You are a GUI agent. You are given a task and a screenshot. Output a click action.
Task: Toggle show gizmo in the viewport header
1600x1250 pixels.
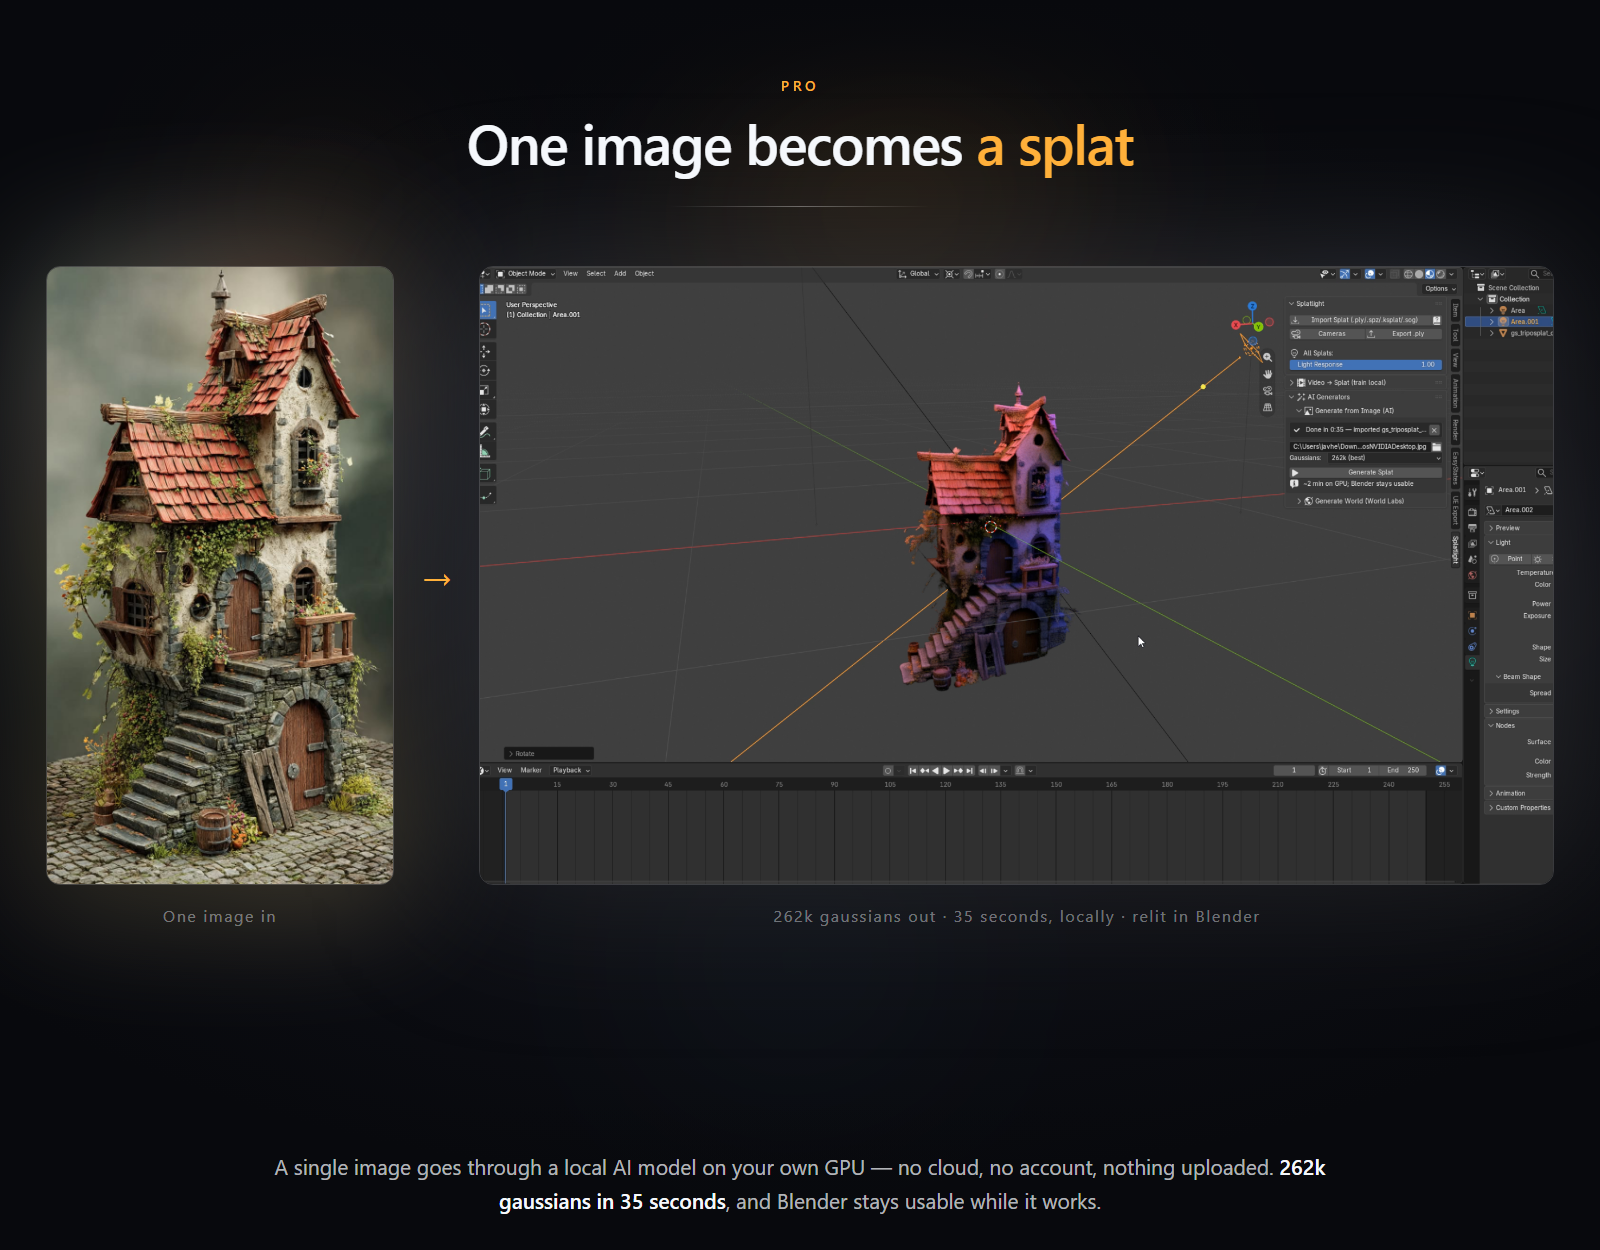pos(1345,274)
